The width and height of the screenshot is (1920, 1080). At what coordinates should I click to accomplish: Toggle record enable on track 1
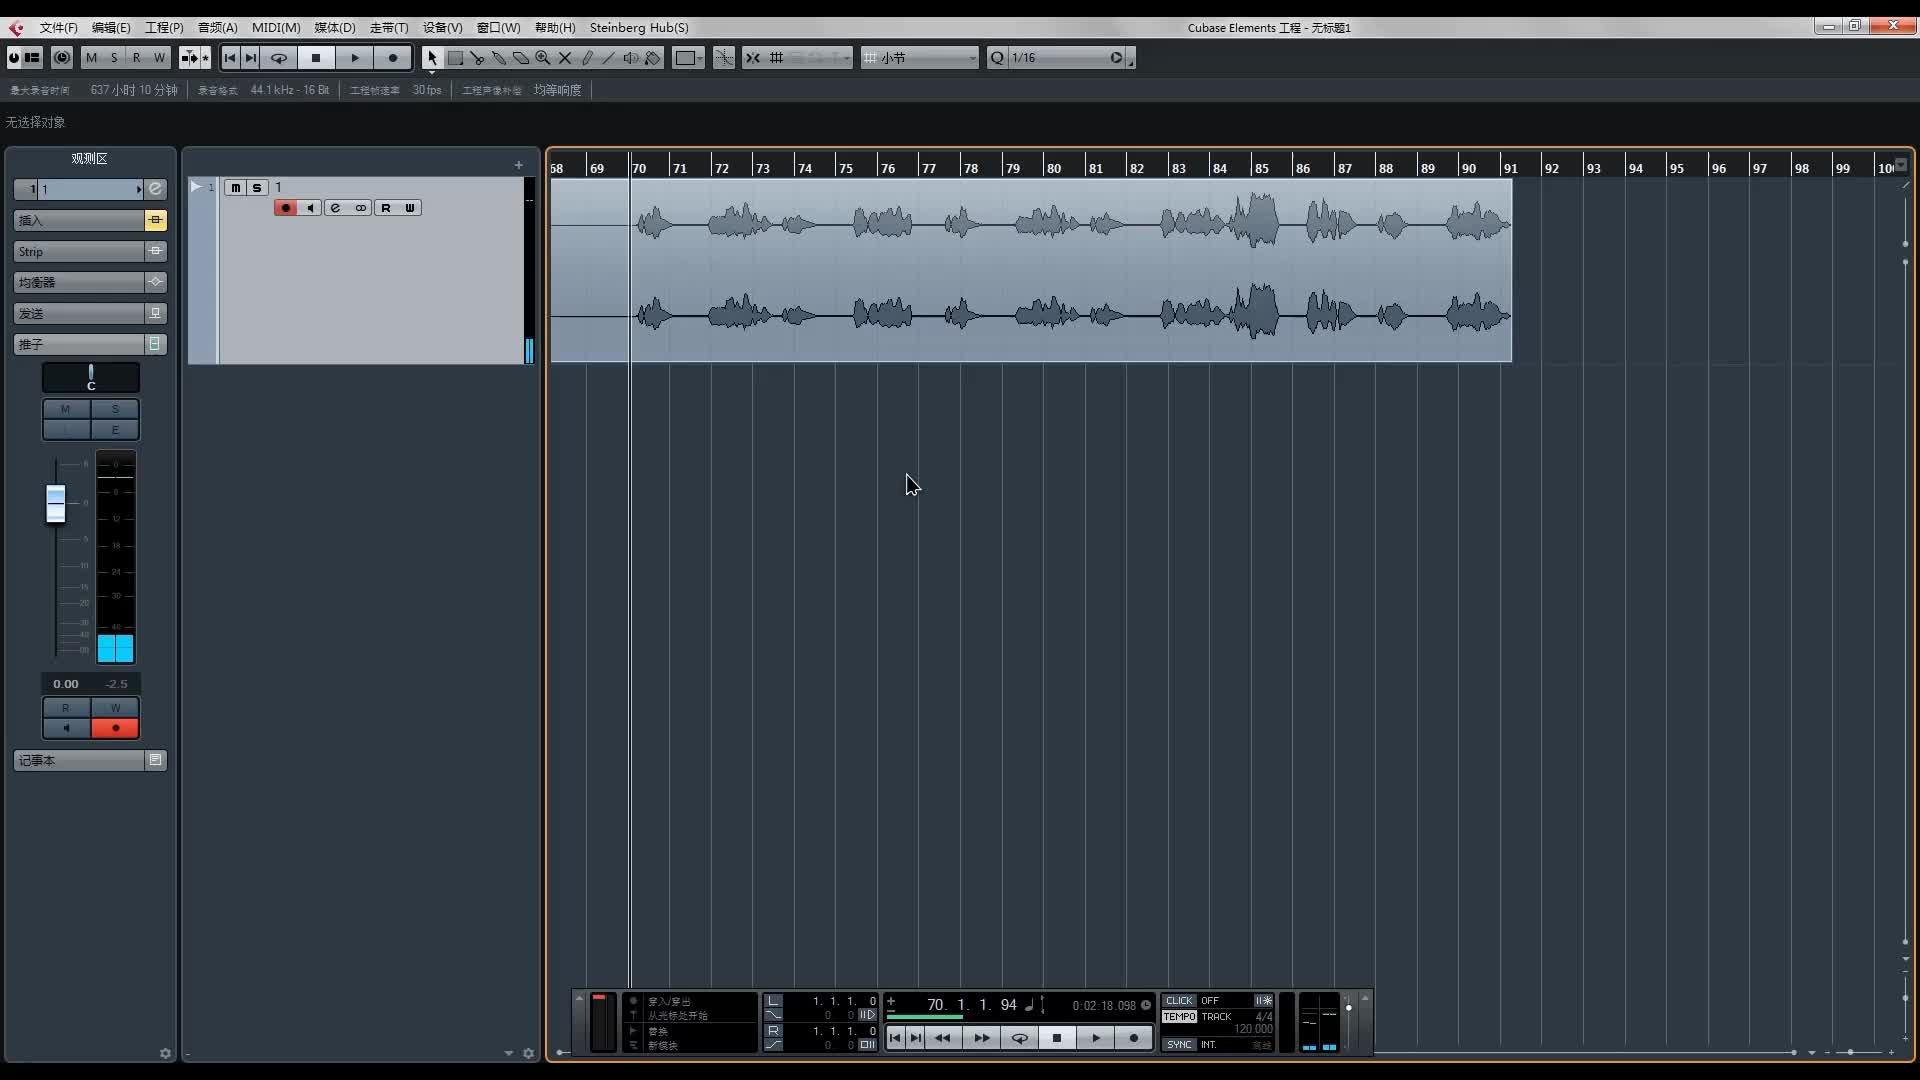[x=286, y=208]
